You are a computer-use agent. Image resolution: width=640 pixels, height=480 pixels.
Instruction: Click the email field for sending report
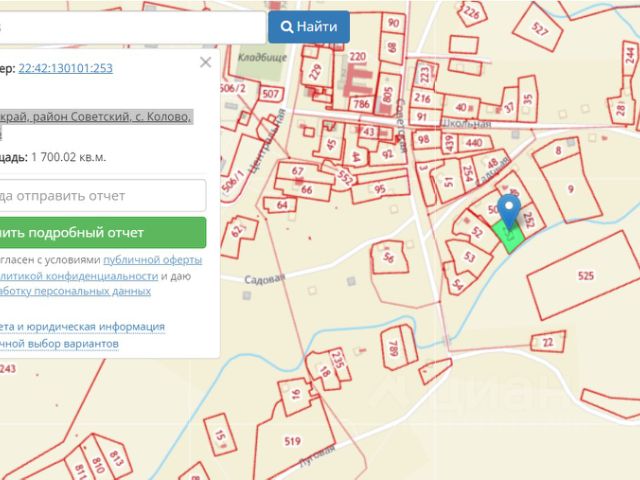click(100, 195)
